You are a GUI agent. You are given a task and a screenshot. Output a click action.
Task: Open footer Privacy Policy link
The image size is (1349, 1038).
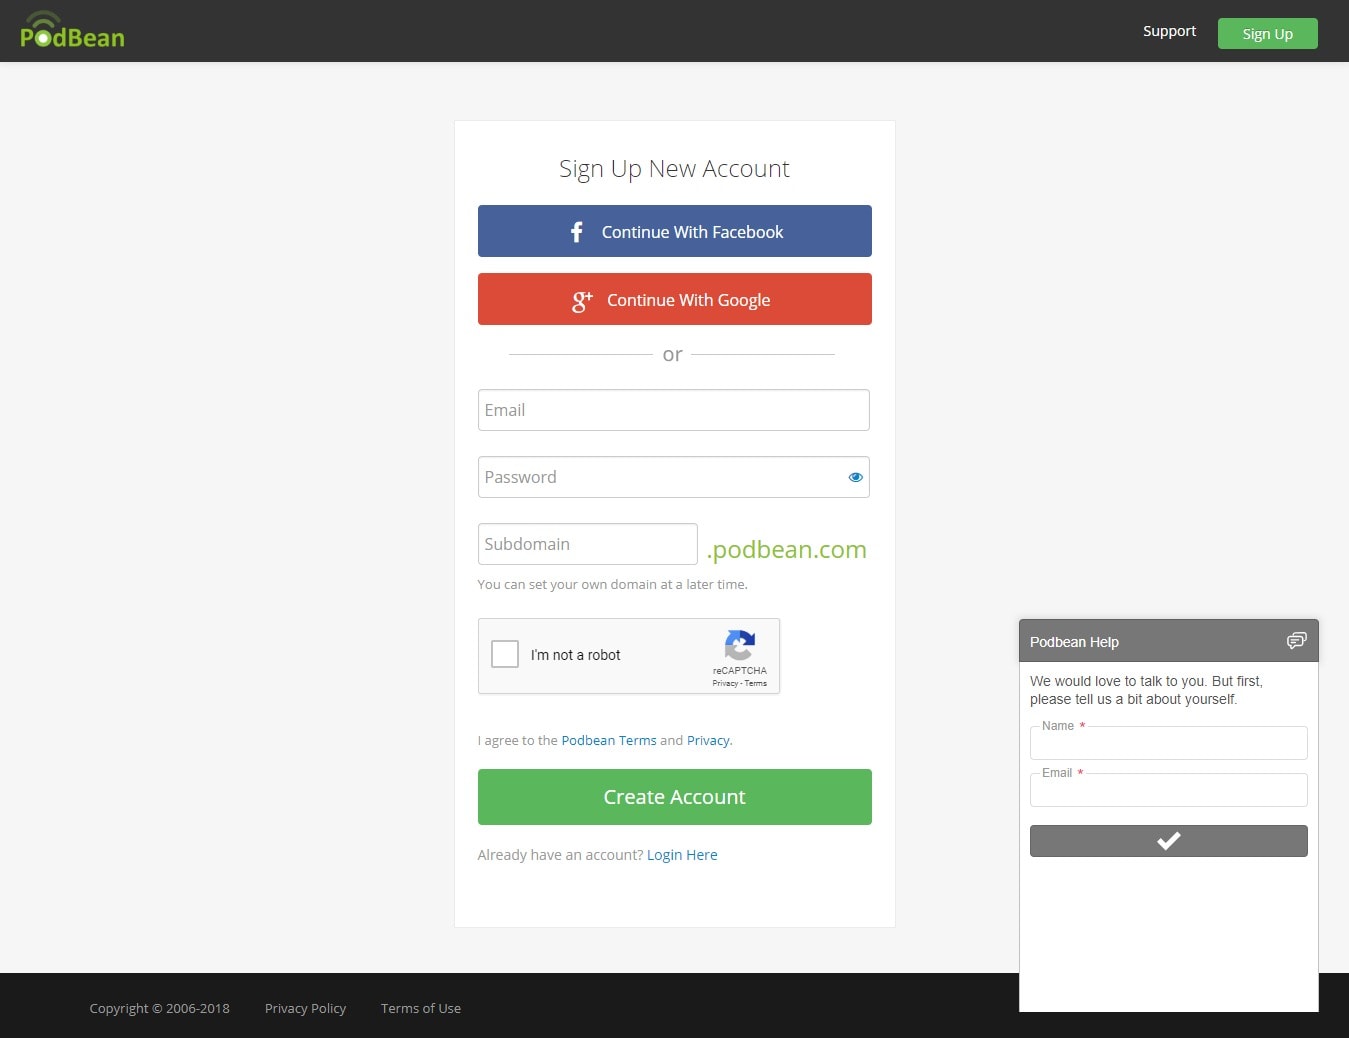coord(305,1008)
